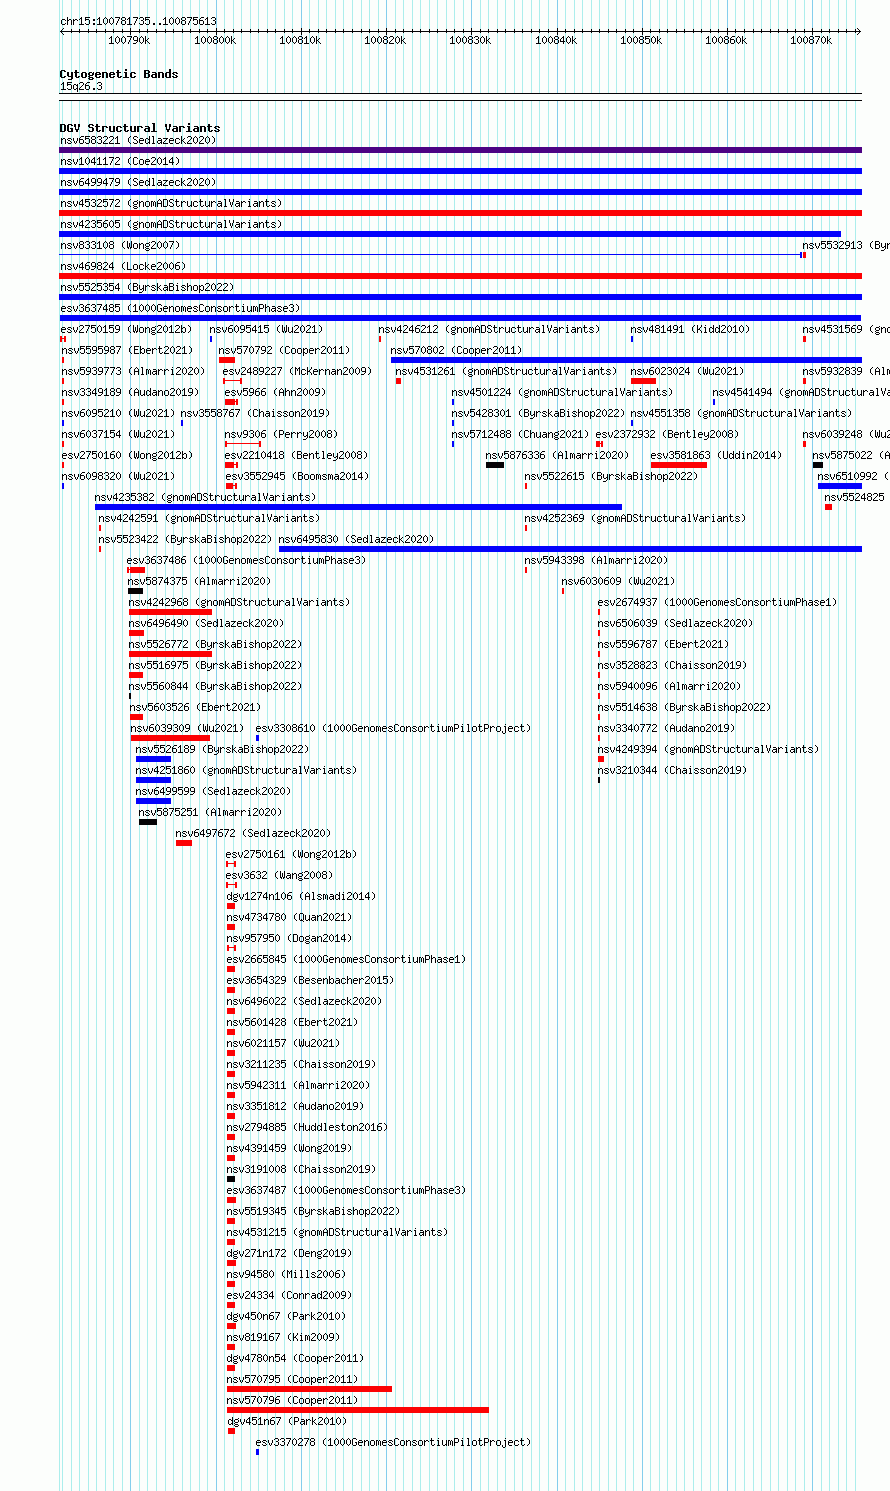Select nsv5875251 (Almarri2020) label
Viewport: 890px width, 1491px height.
point(210,812)
